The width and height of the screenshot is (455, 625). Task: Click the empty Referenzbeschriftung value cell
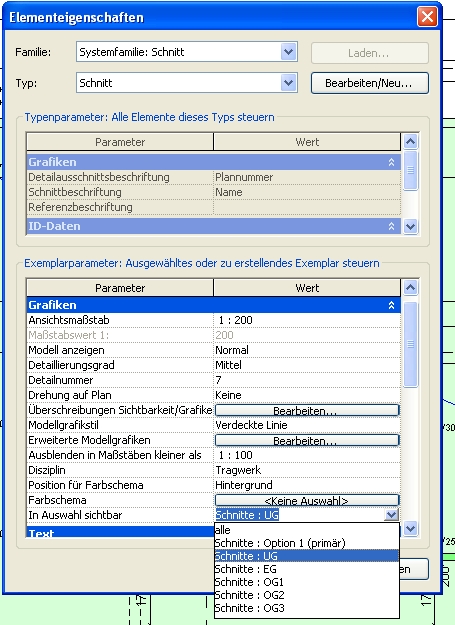click(307, 207)
